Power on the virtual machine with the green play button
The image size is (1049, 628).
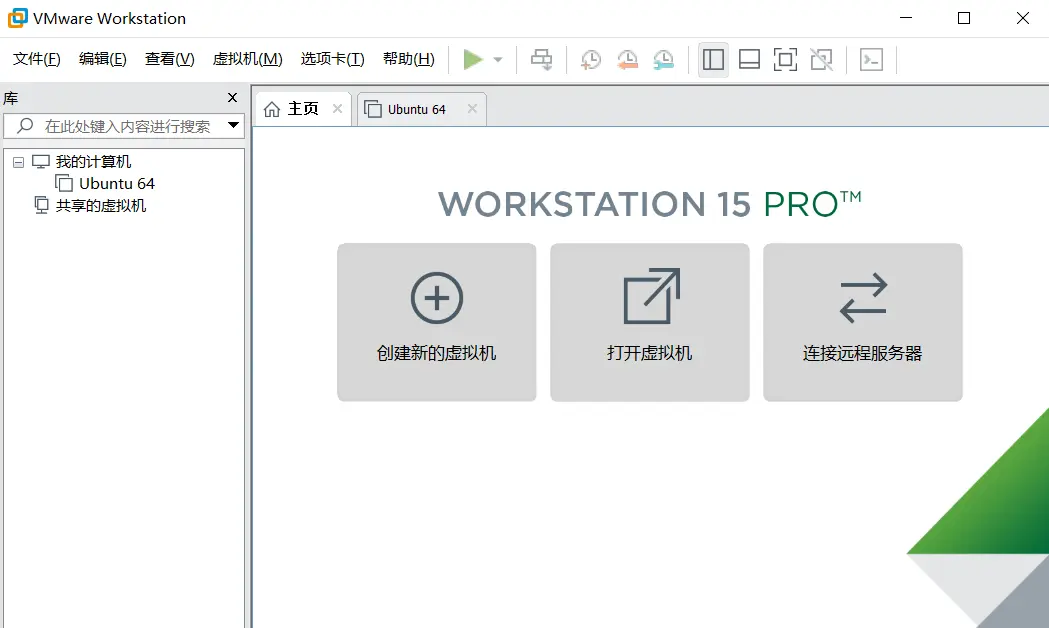473,60
